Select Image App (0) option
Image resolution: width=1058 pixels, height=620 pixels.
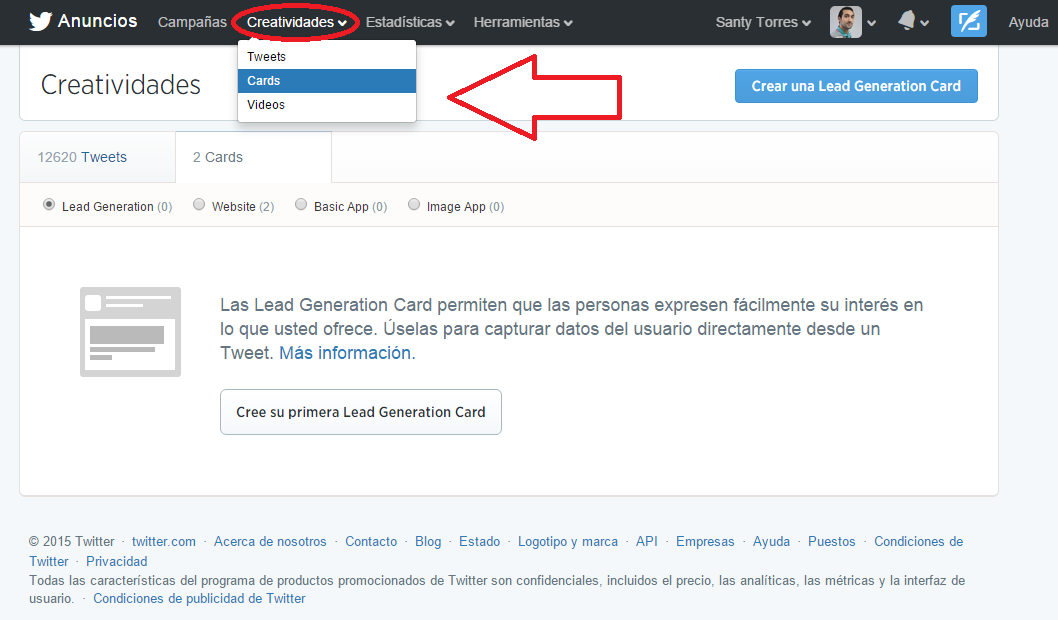(x=414, y=204)
